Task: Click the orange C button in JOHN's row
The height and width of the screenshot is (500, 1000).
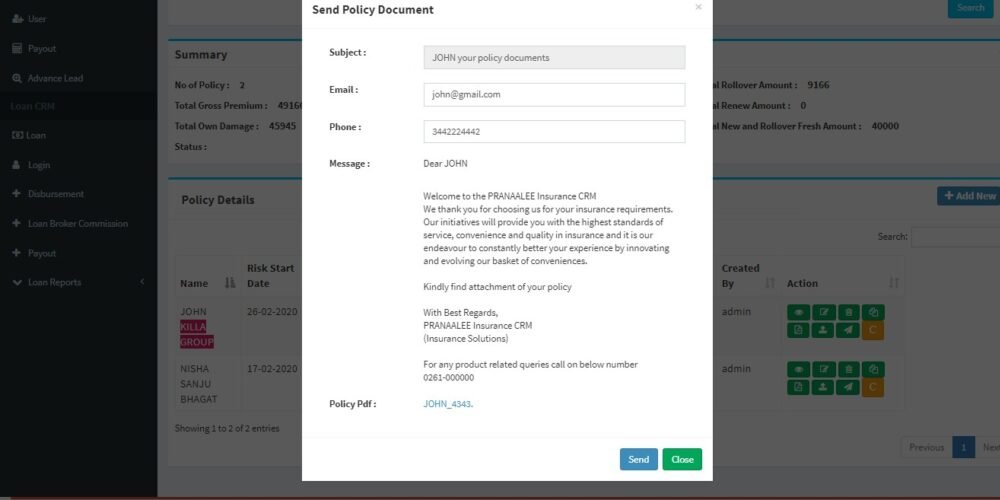Action: (x=873, y=330)
